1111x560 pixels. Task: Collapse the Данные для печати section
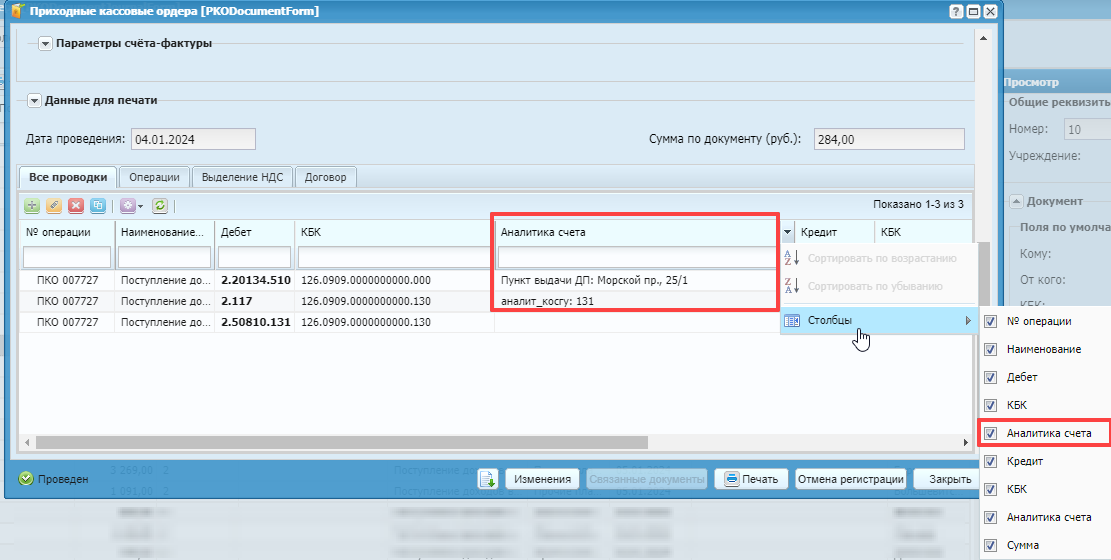coord(34,100)
